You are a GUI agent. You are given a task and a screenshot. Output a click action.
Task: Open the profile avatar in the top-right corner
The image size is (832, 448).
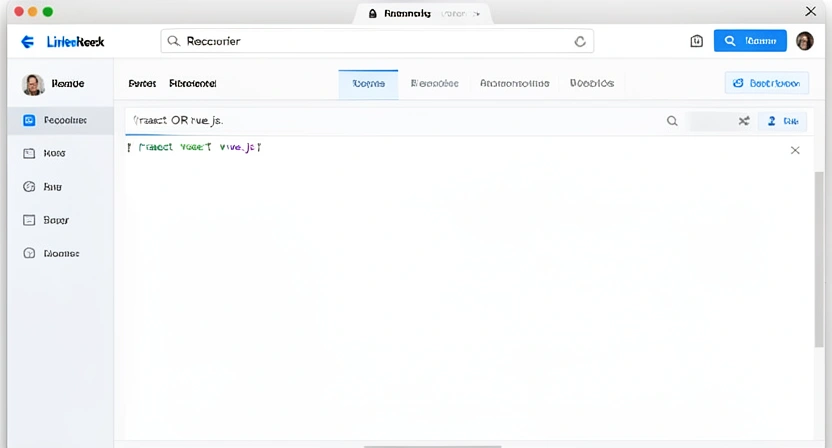coord(805,41)
